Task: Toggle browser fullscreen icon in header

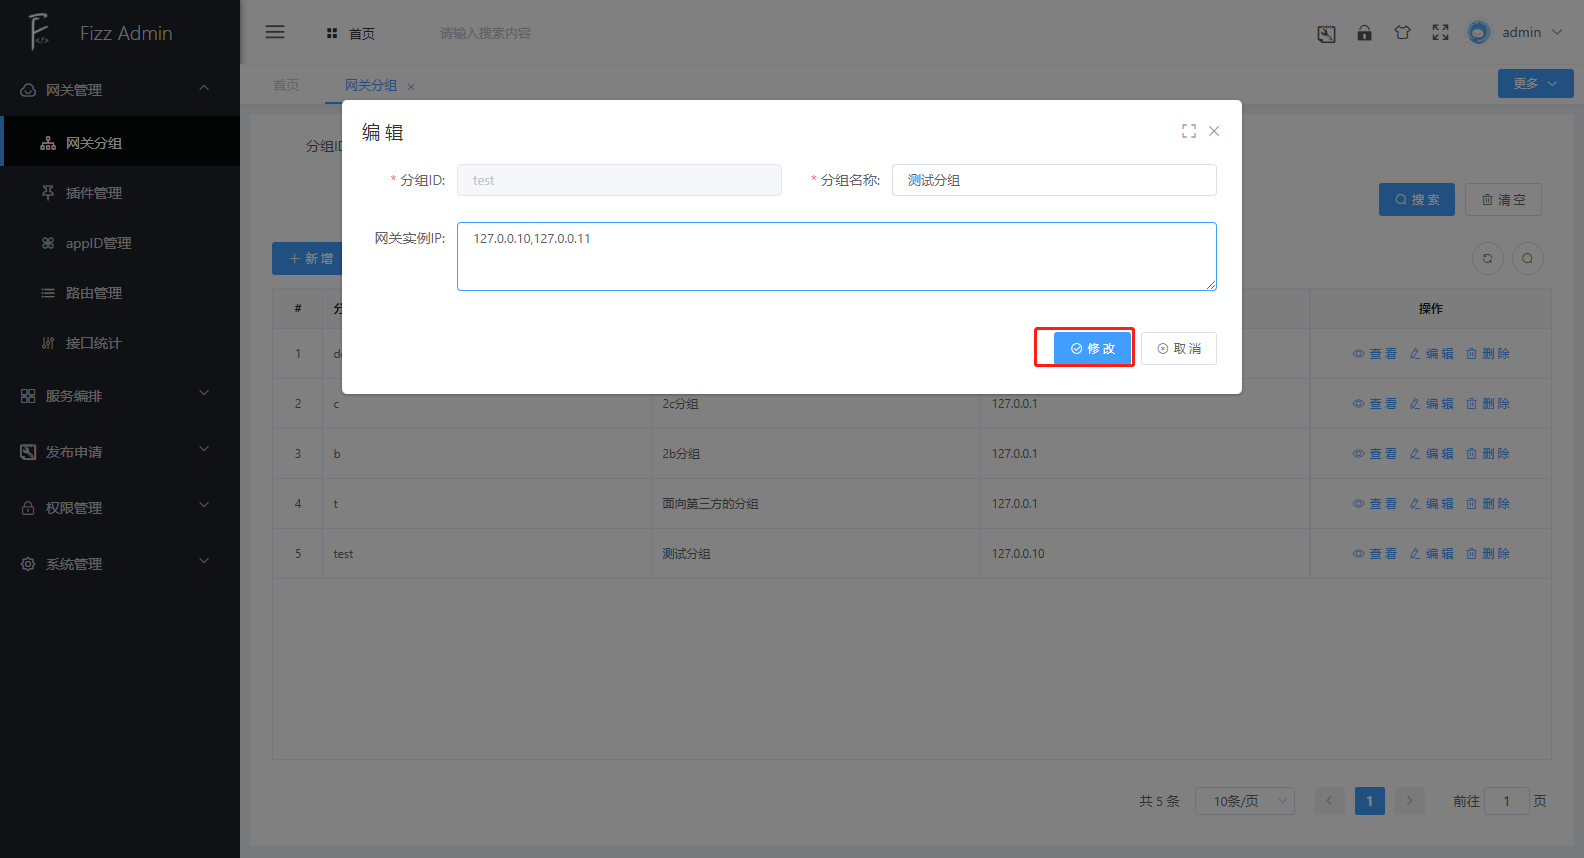Action: pyautogui.click(x=1440, y=33)
